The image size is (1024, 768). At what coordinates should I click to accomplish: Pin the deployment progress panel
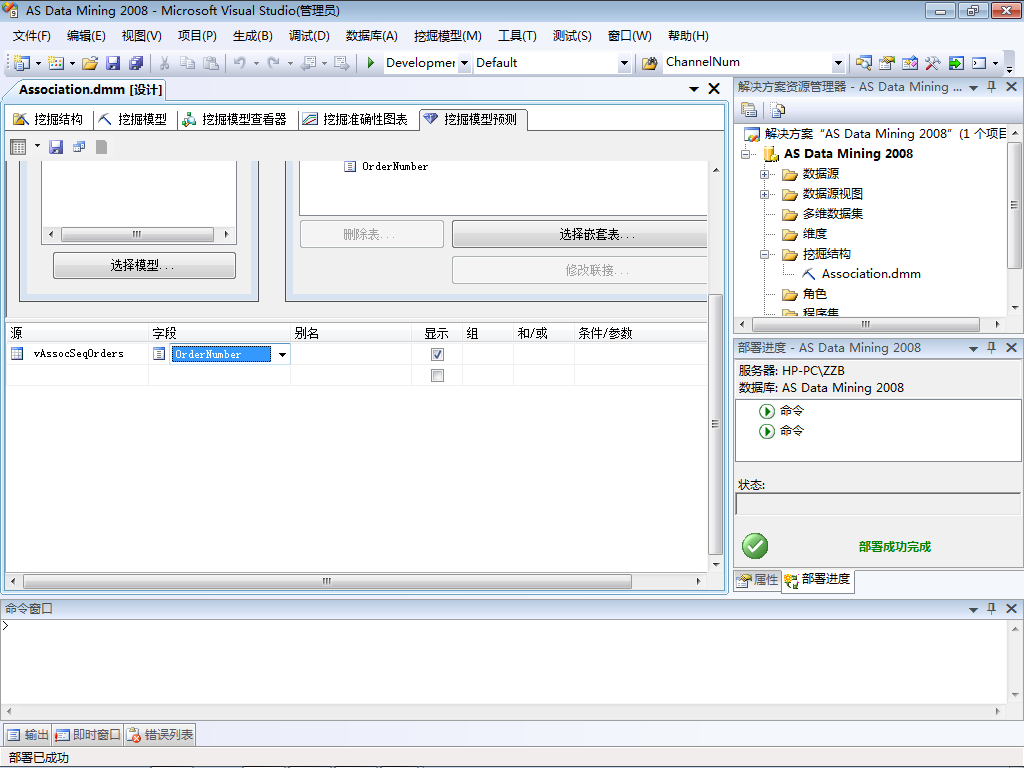[x=991, y=347]
